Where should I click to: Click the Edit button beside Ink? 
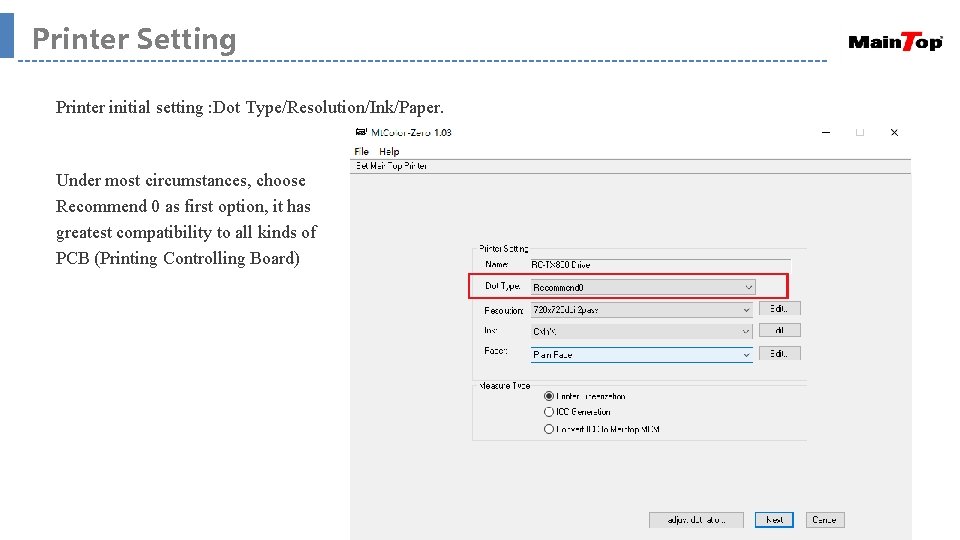pos(779,331)
